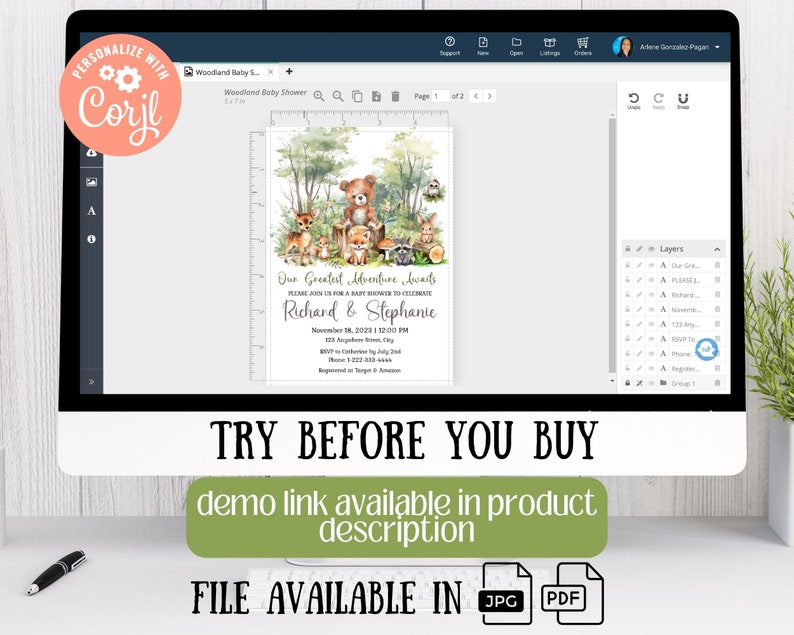Go to the previous page arrow
Viewport: 794px width, 635px height.
pyautogui.click(x=475, y=96)
